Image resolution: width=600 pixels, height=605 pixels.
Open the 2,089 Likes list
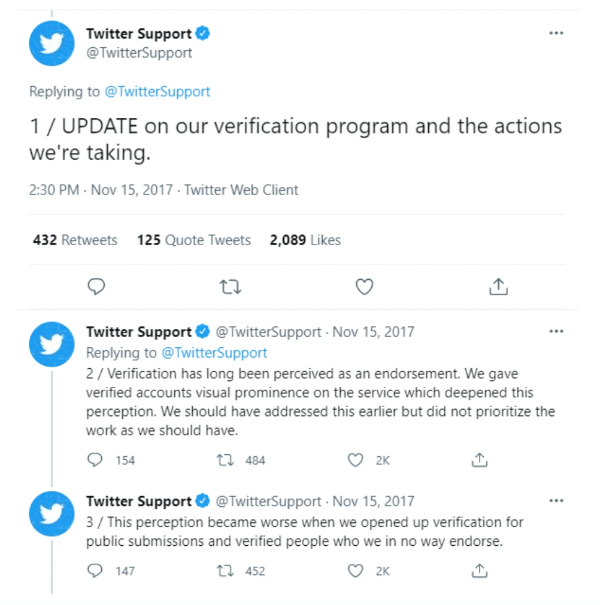[305, 240]
